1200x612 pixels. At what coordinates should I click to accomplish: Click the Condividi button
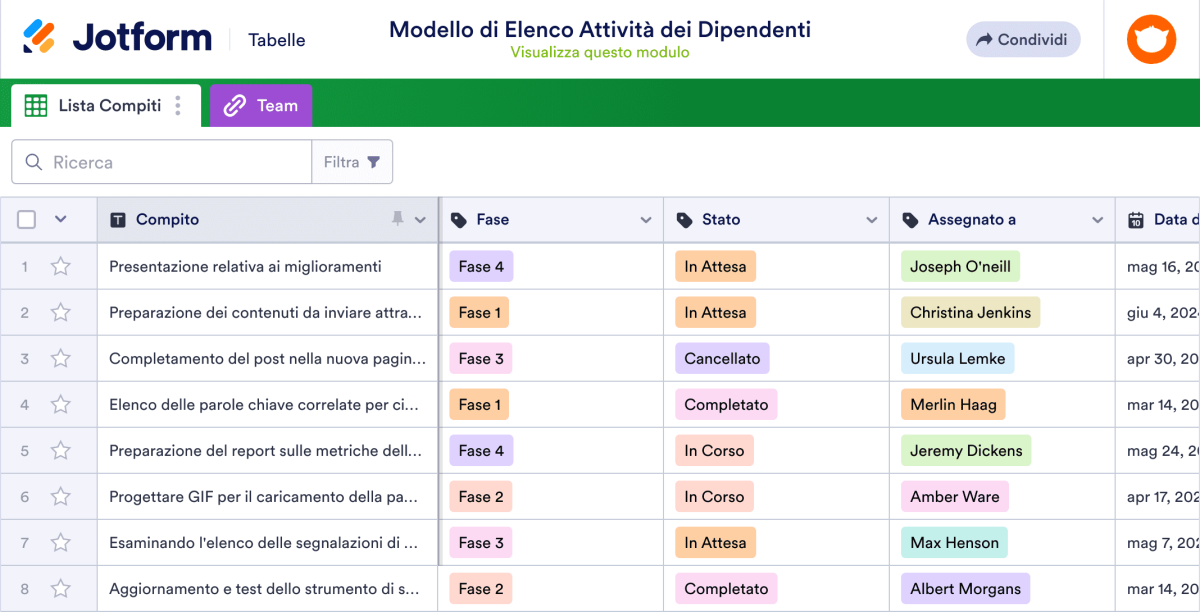(1022, 39)
